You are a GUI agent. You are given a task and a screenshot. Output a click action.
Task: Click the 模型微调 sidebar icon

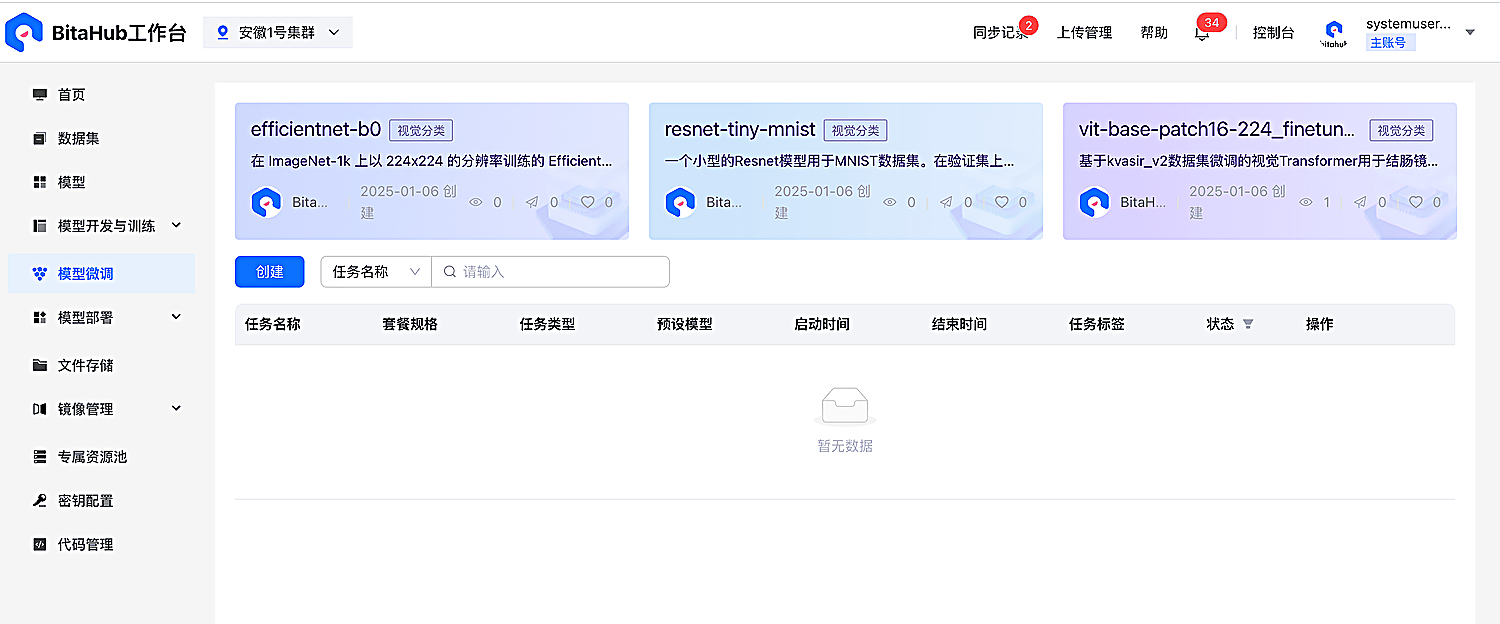click(x=40, y=273)
